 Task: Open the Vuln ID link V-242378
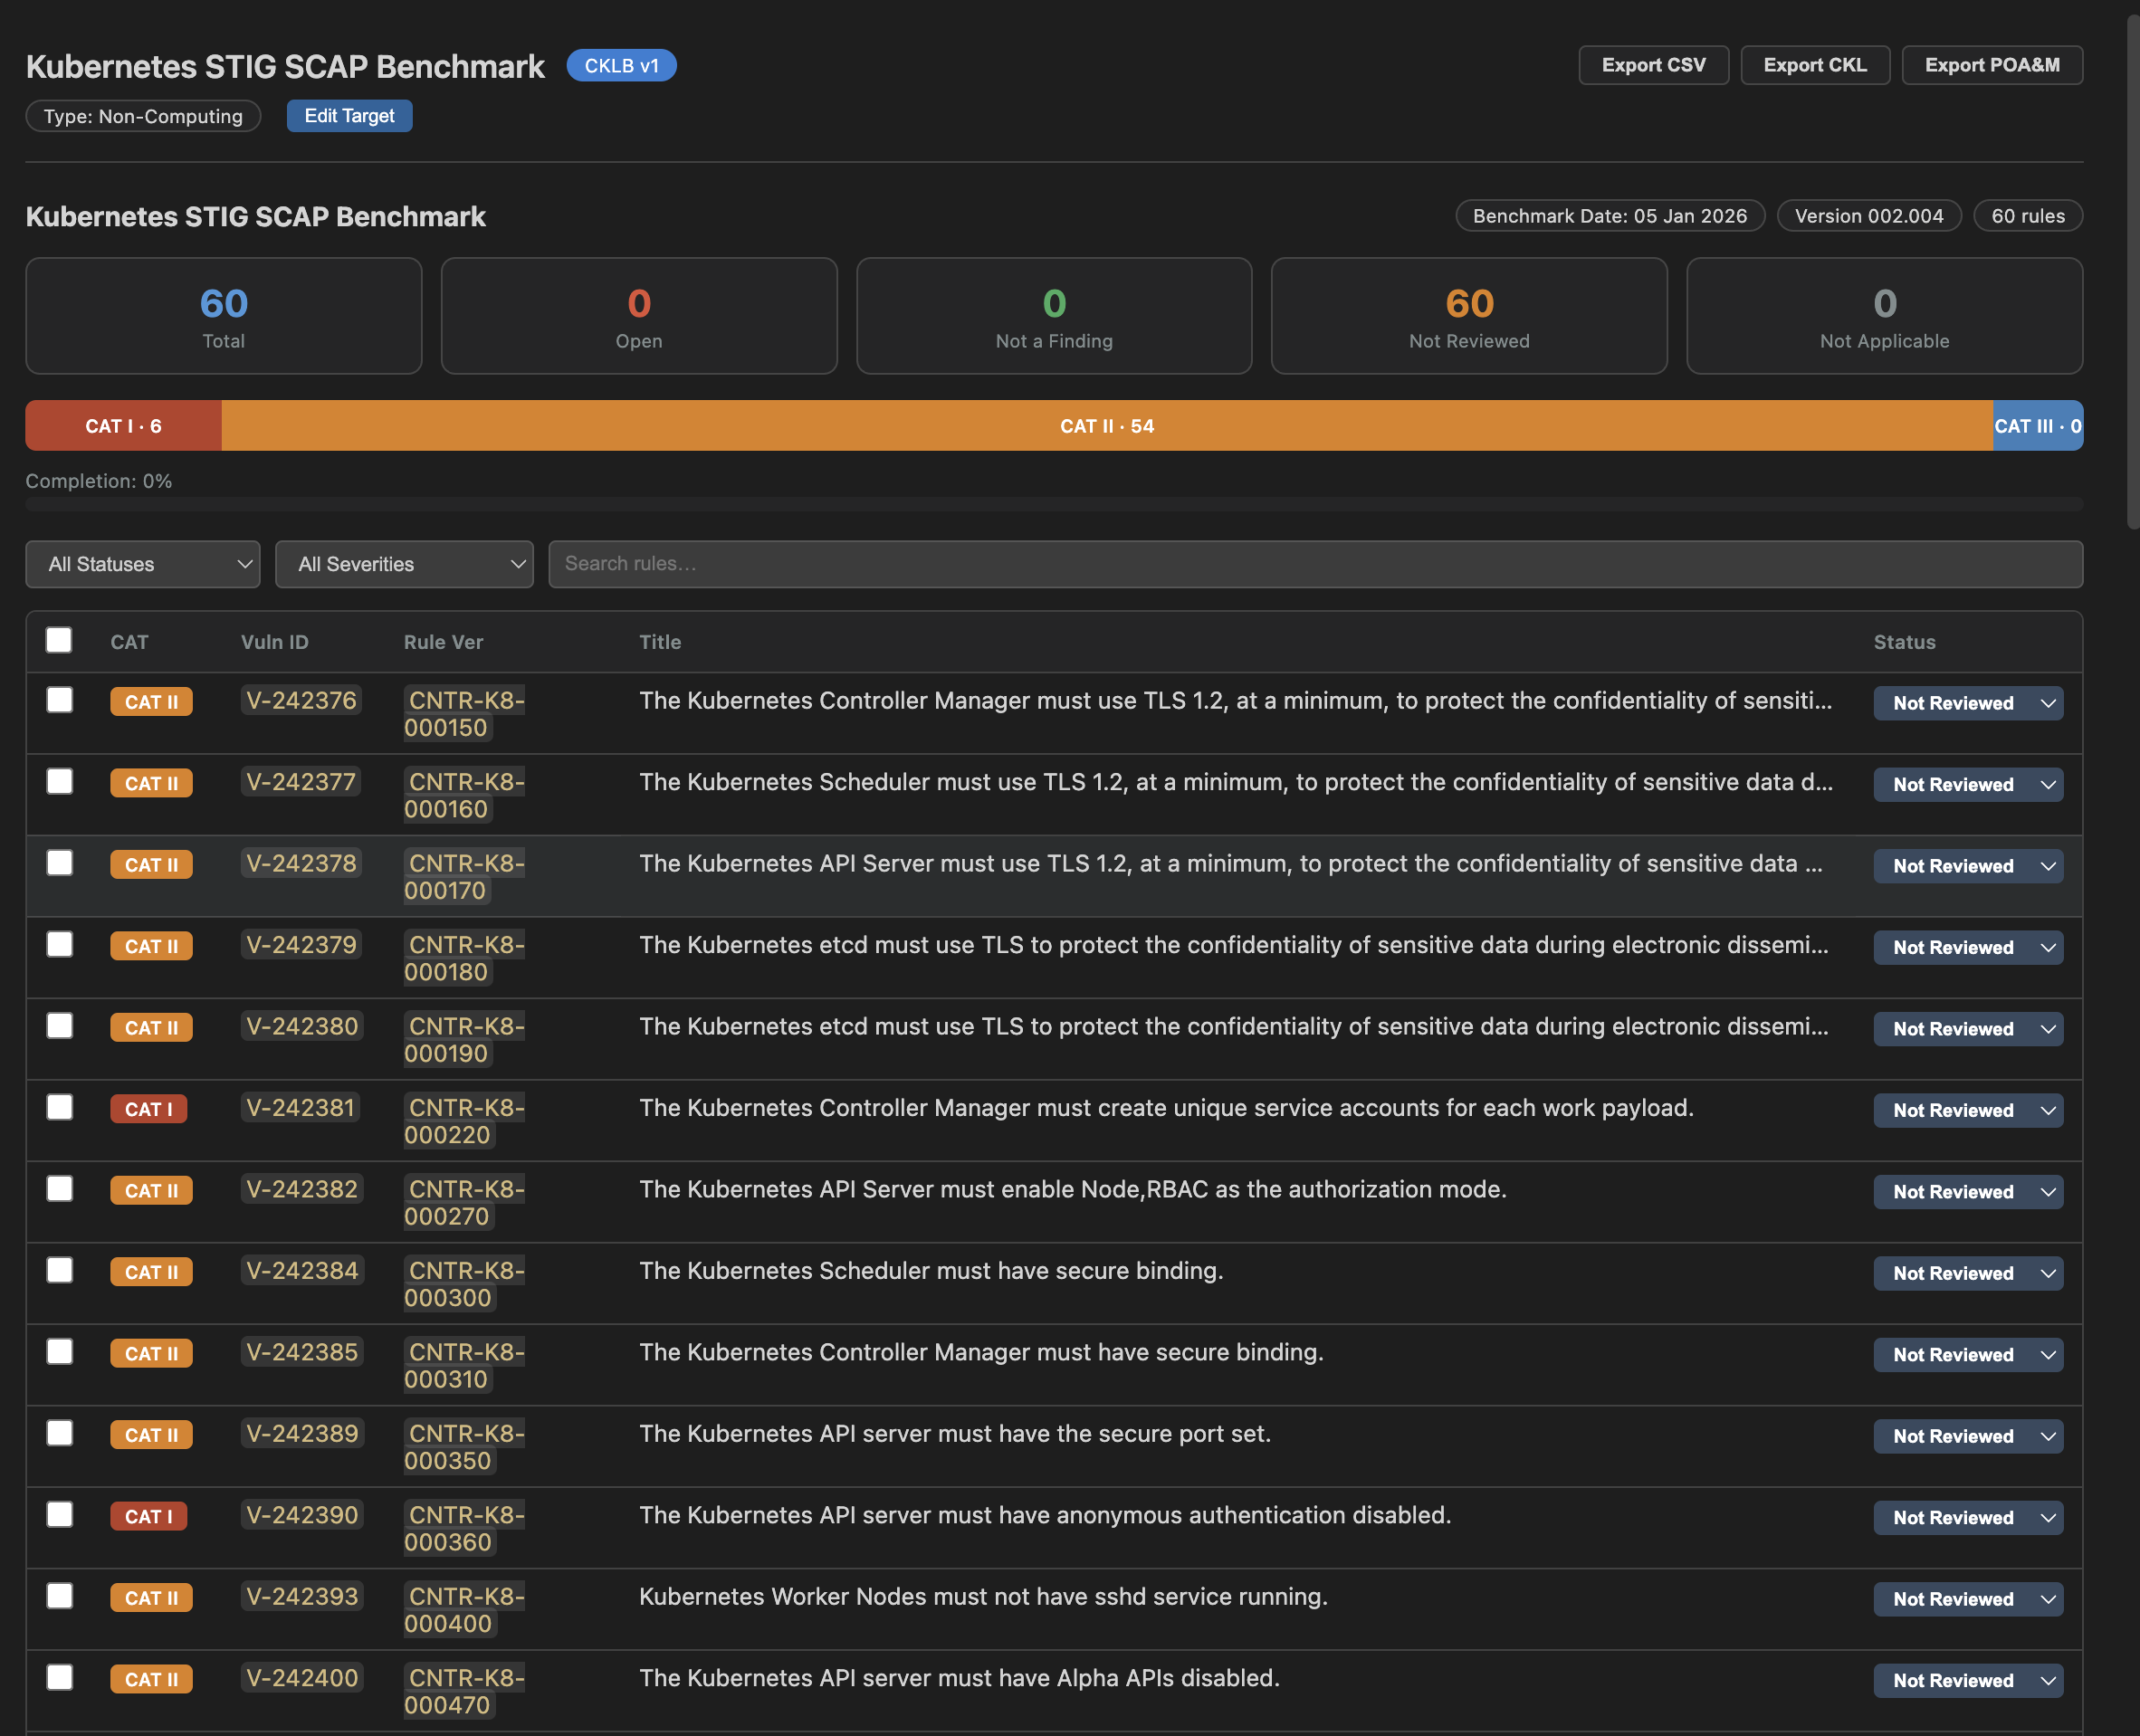[301, 863]
